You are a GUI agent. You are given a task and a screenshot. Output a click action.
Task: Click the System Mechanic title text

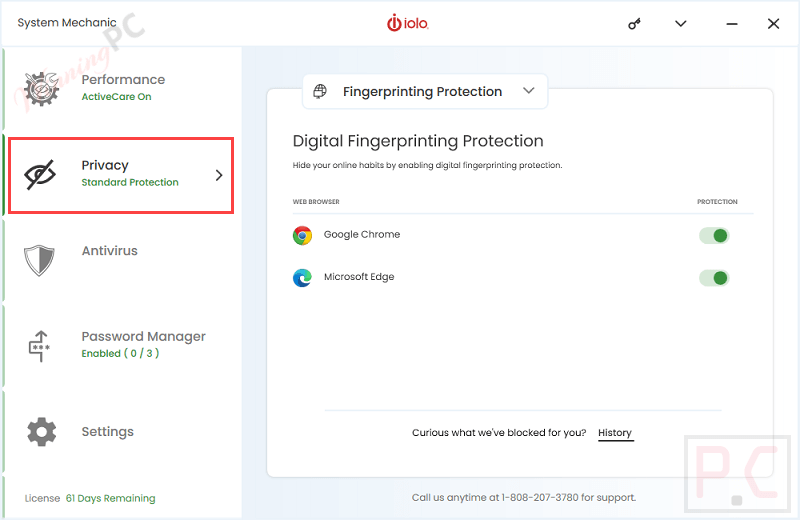(67, 22)
